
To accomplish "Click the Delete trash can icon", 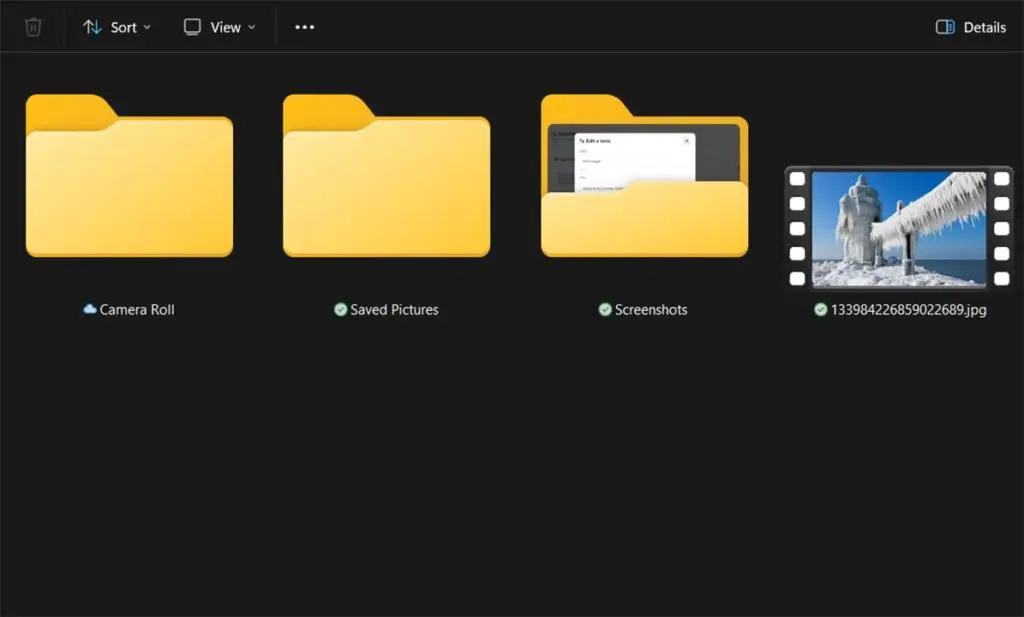I will [33, 27].
